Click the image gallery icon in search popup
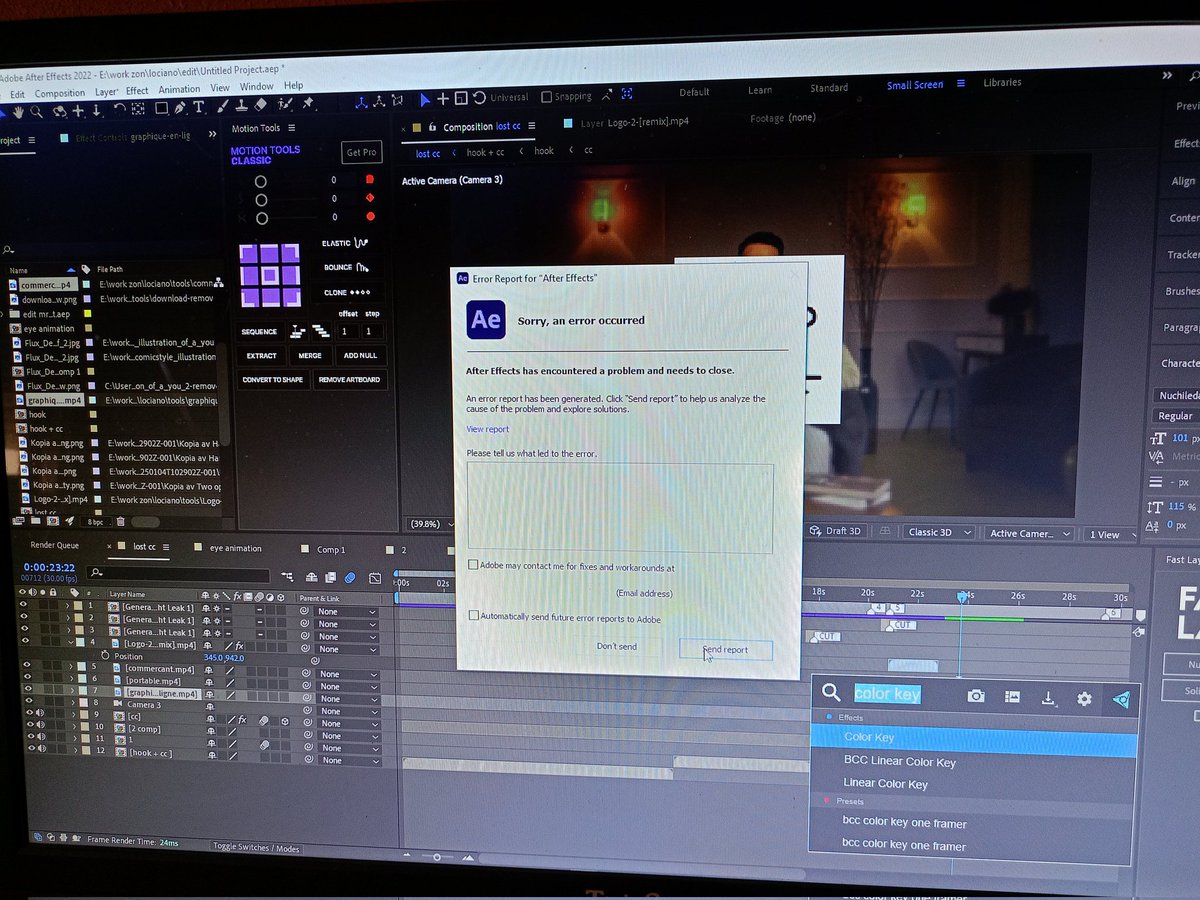The image size is (1200, 900). pos(1012,697)
